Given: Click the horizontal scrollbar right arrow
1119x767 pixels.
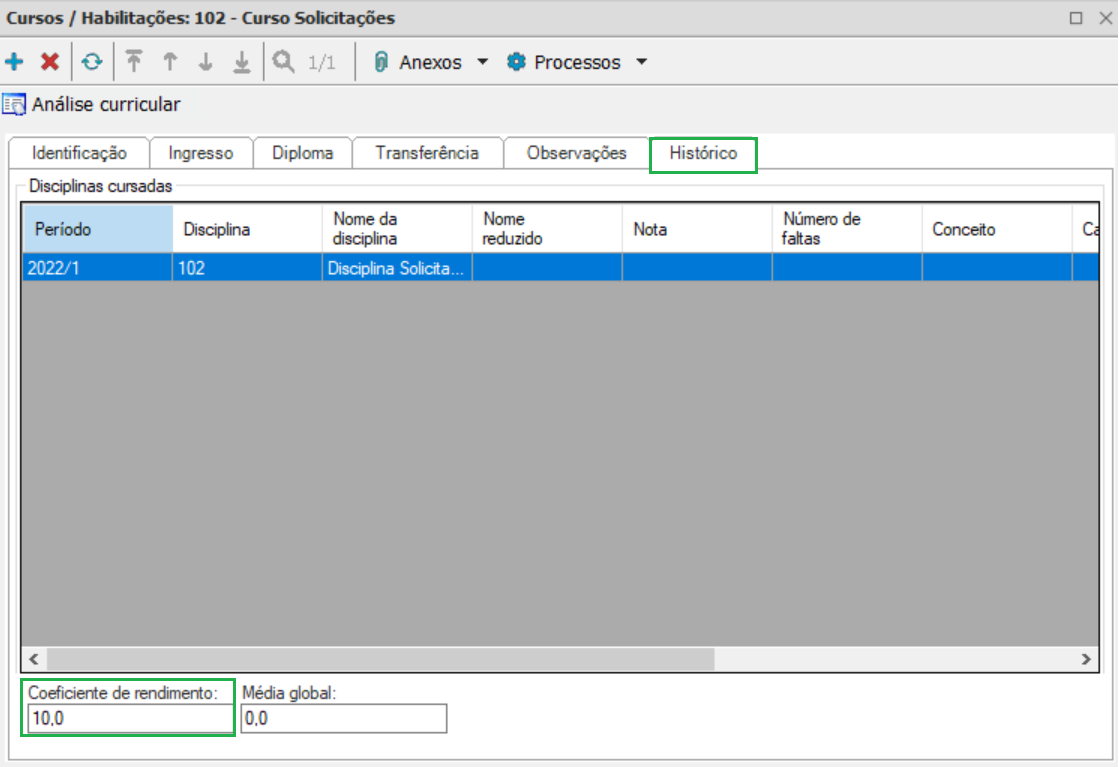Looking at the screenshot, I should (1085, 659).
